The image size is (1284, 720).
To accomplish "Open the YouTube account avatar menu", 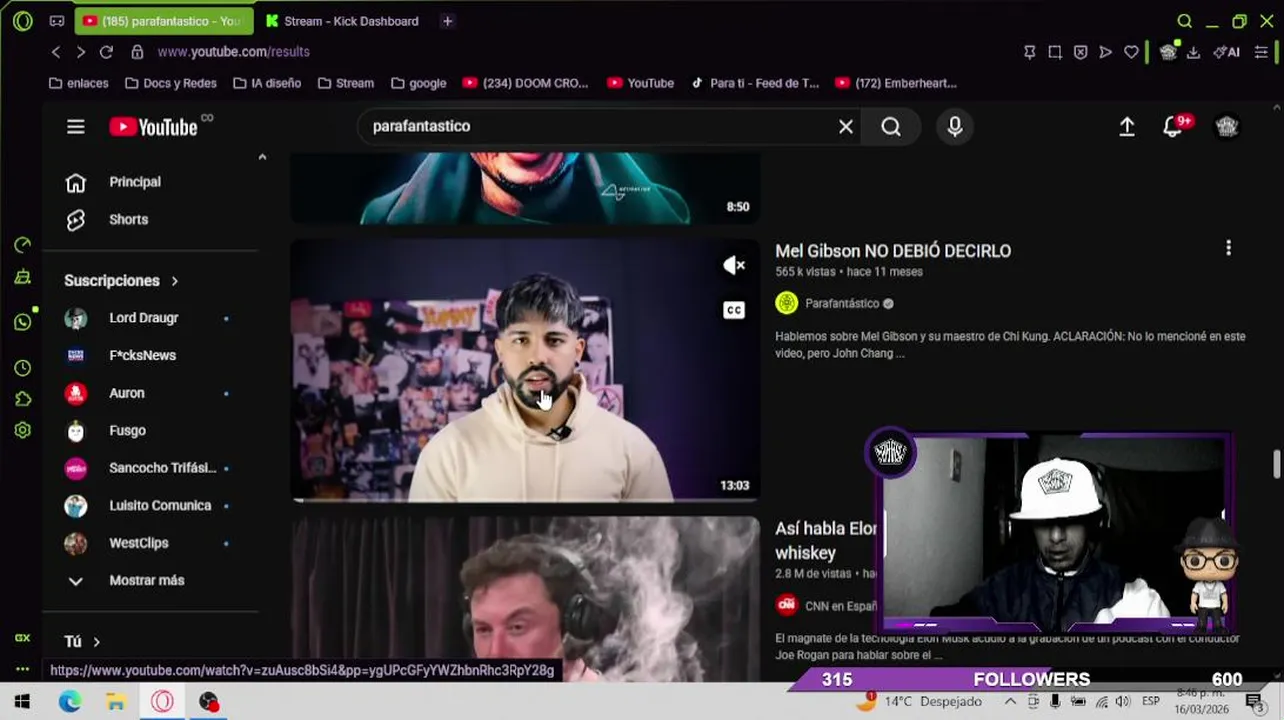I will [x=1227, y=127].
